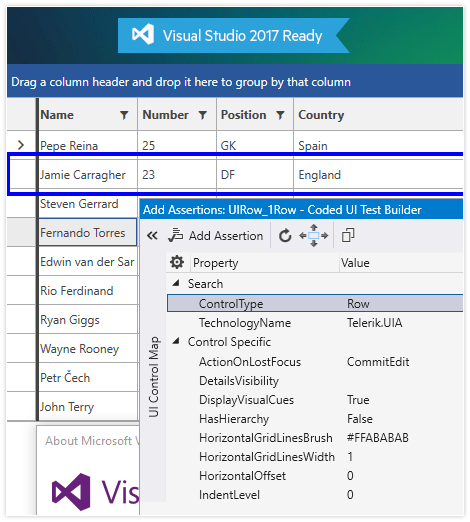Click the Fernando Torres name cell
The width and height of the screenshot is (470, 522).
click(x=88, y=233)
